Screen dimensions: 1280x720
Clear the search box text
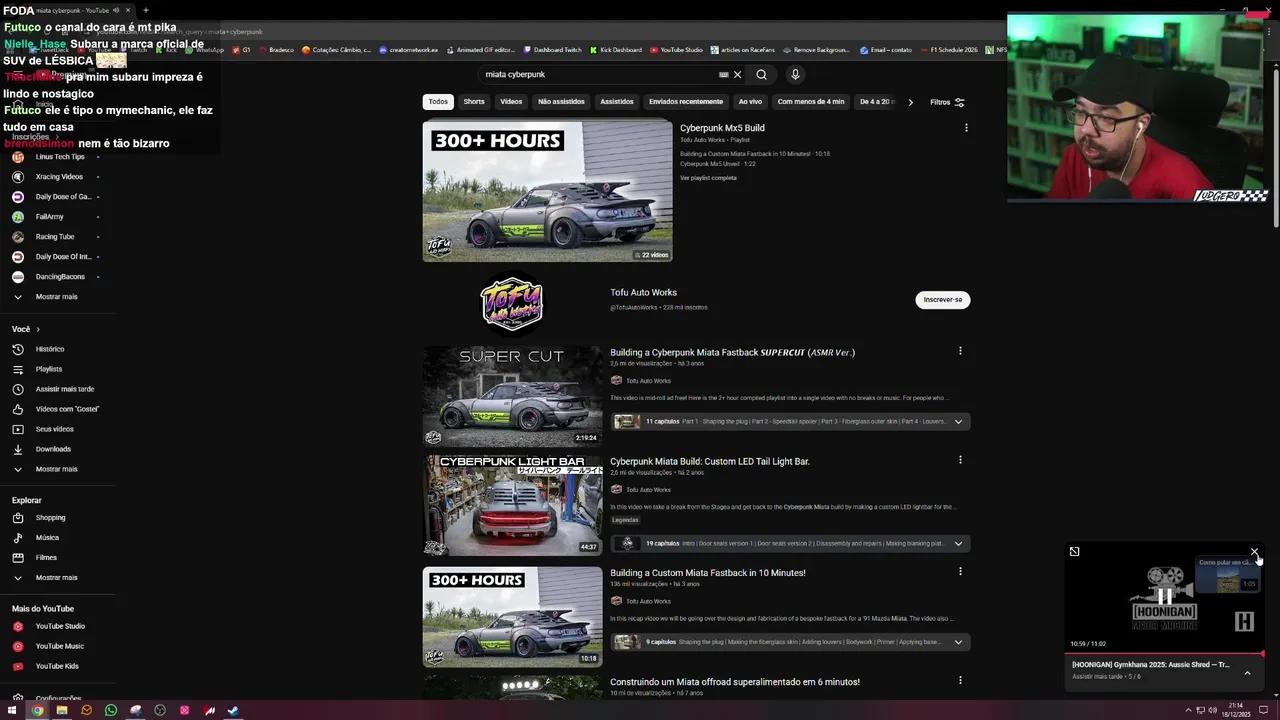[738, 74]
